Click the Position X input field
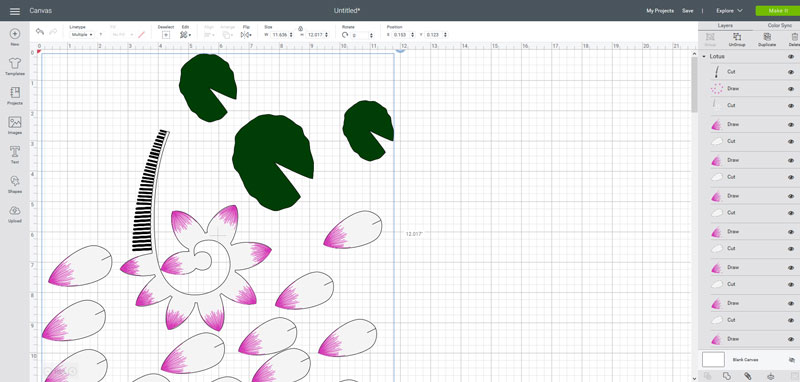This screenshot has height=382, width=800. pos(402,35)
